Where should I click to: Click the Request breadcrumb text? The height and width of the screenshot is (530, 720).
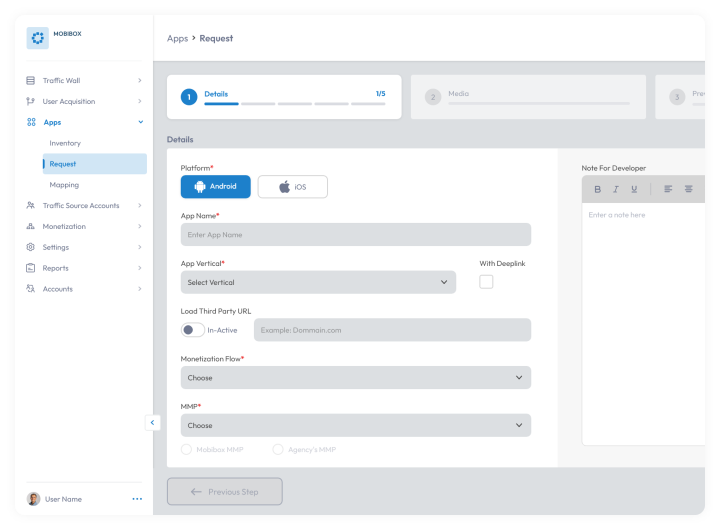(216, 39)
